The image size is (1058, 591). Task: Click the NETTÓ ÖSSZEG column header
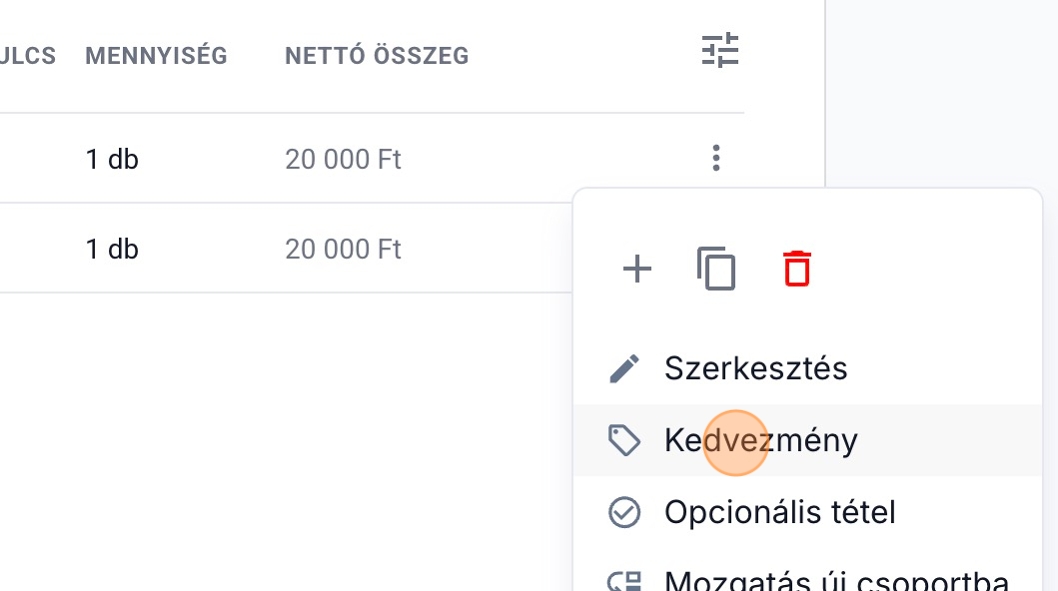click(x=377, y=56)
